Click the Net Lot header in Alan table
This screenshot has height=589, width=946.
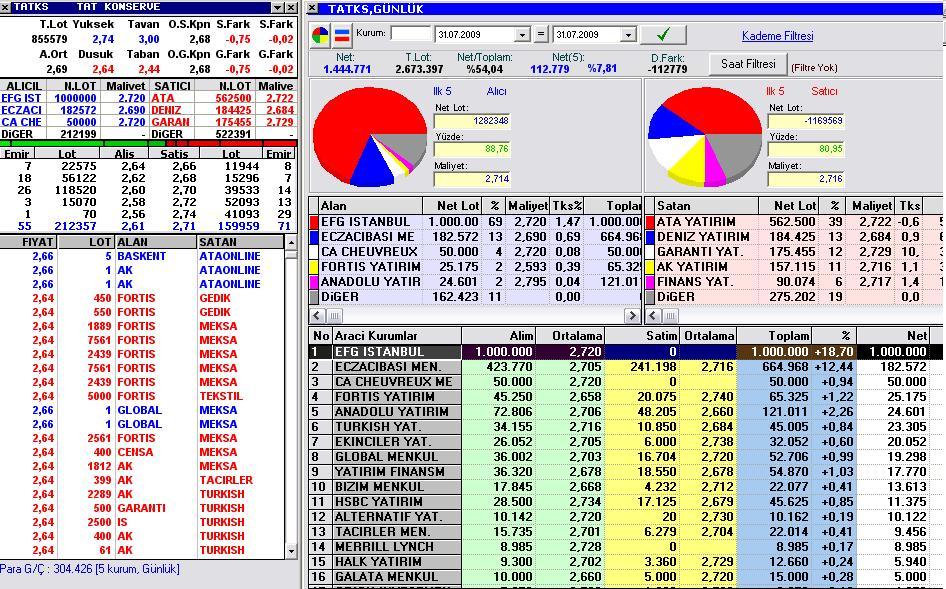[458, 205]
